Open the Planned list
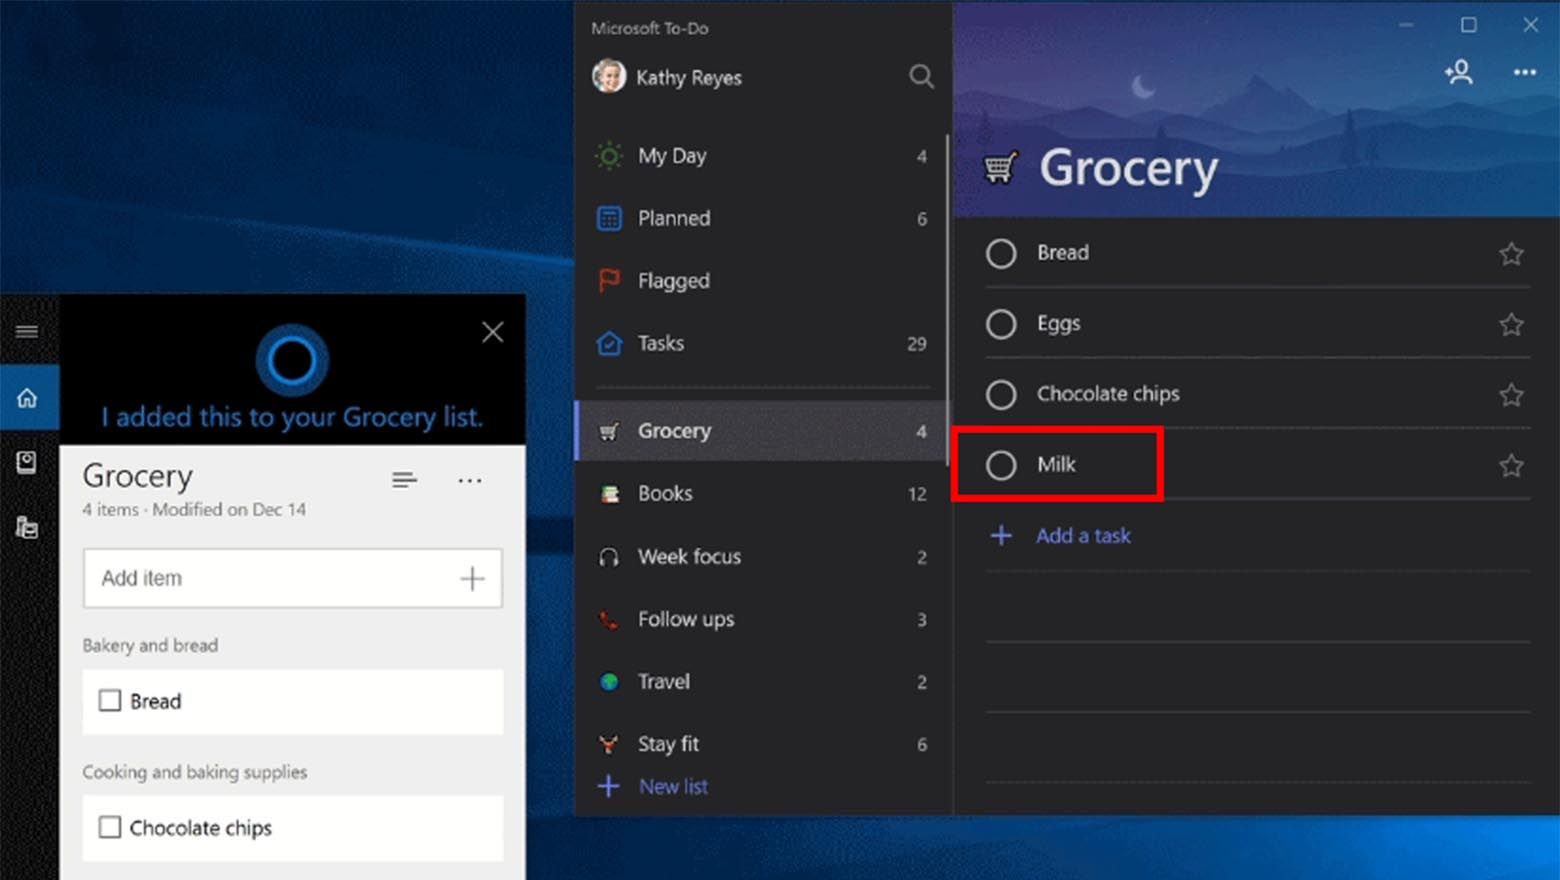The image size is (1560, 880). [762, 218]
